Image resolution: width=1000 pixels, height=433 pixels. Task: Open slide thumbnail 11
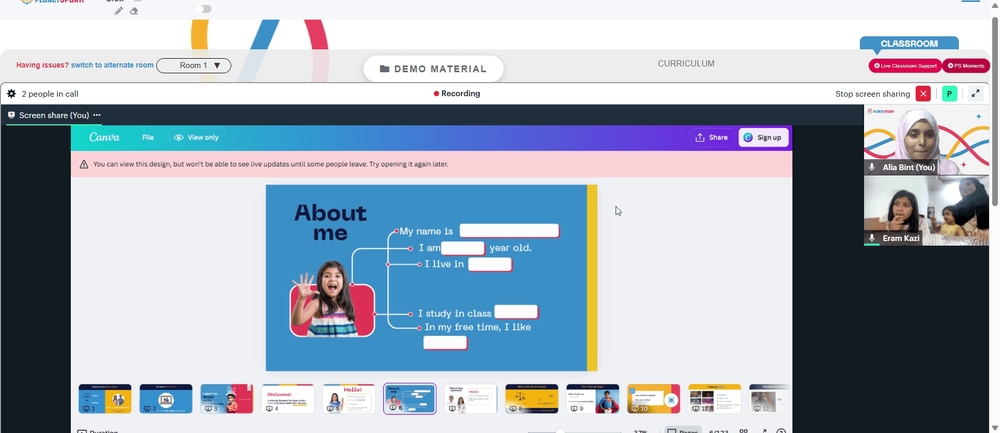[714, 399]
